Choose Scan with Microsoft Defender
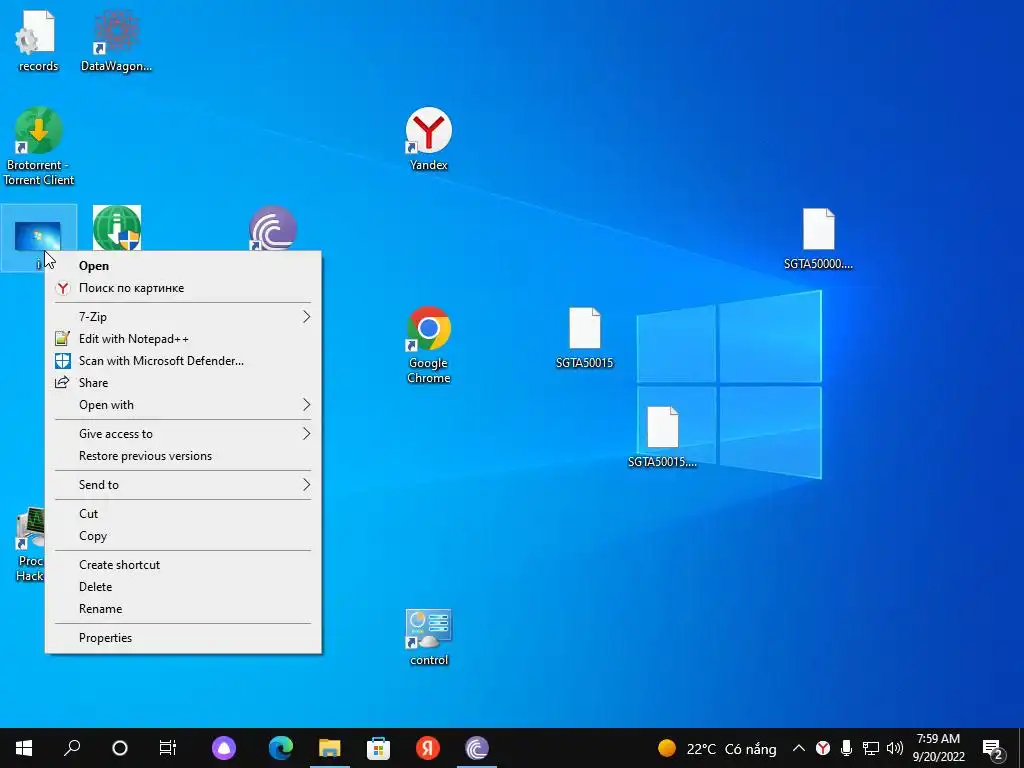The height and width of the screenshot is (768, 1024). click(184, 360)
